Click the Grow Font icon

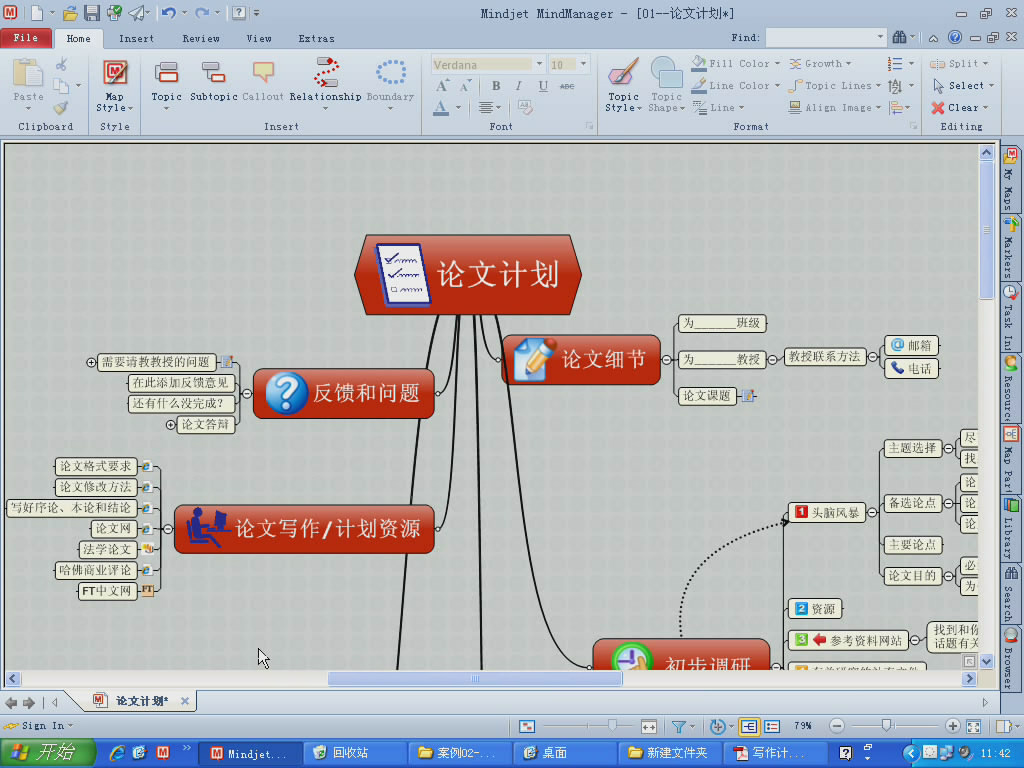(442, 86)
